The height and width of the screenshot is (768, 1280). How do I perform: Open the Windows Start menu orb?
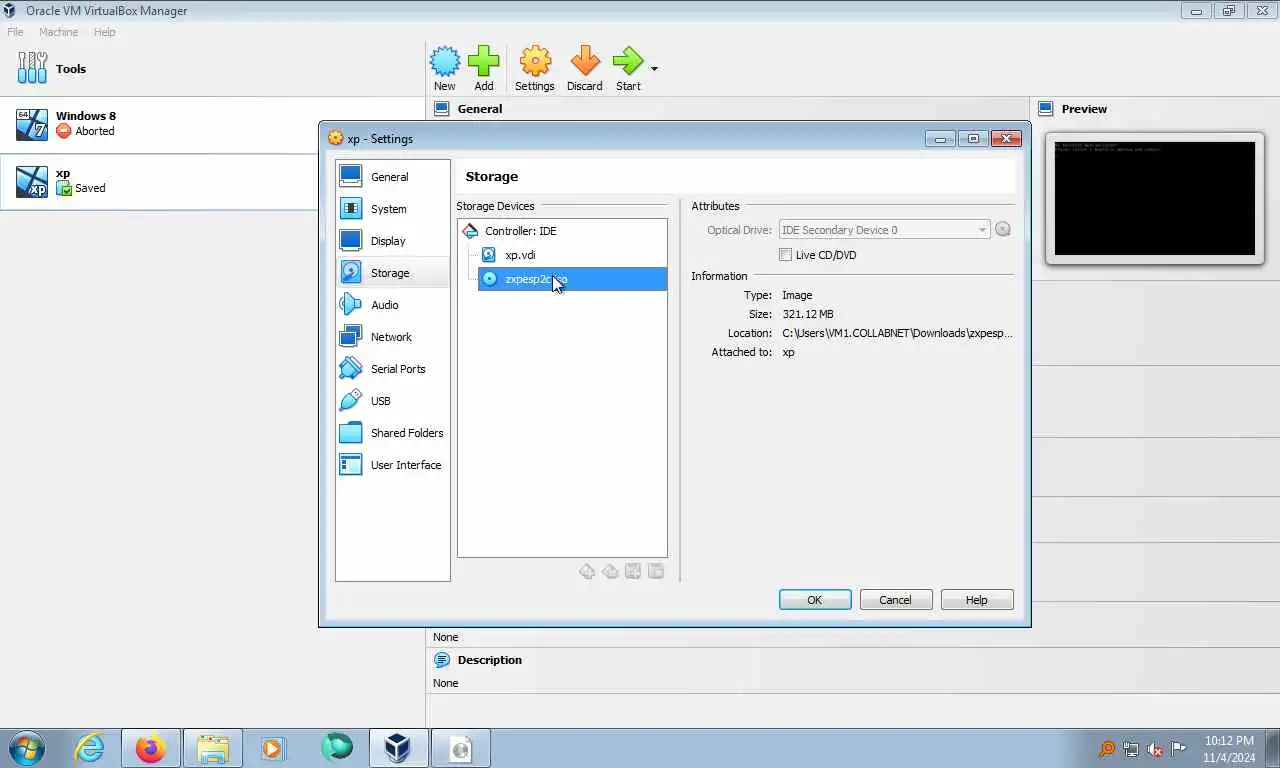point(27,748)
